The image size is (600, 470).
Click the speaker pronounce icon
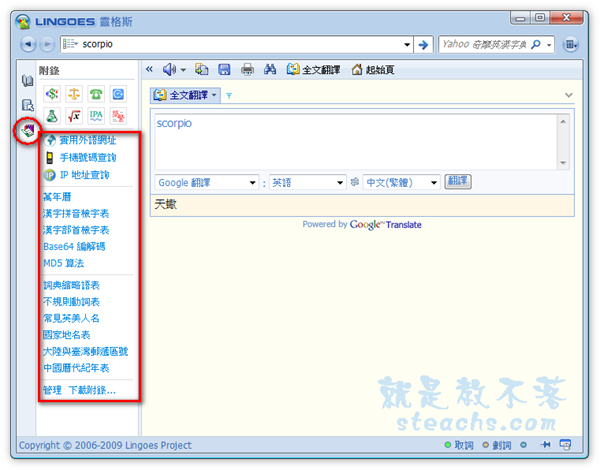click(169, 69)
